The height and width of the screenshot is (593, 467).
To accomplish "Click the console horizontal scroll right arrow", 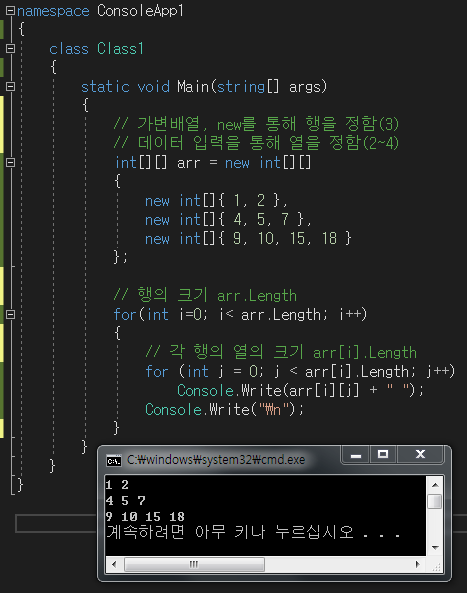I will 417,565.
